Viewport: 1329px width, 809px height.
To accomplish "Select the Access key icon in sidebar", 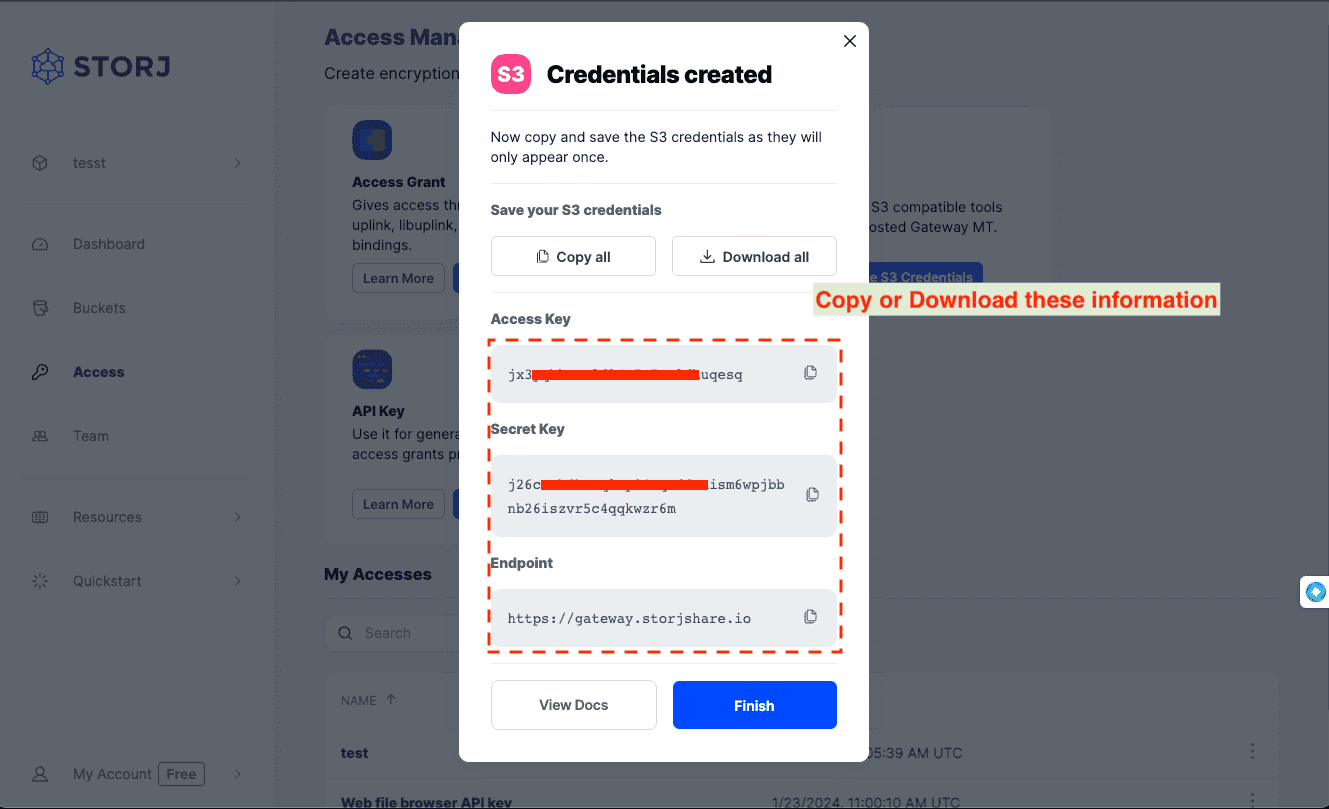I will (x=40, y=372).
